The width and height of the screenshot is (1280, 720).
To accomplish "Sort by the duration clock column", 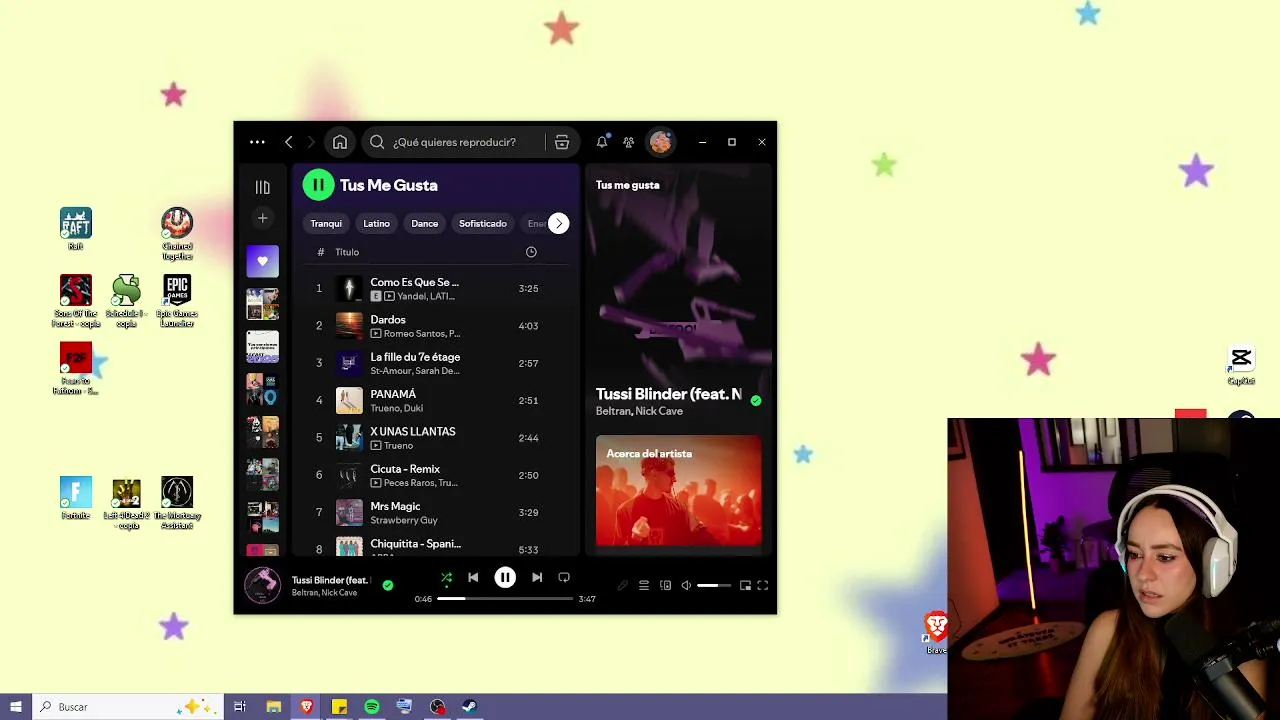I will click(x=531, y=252).
